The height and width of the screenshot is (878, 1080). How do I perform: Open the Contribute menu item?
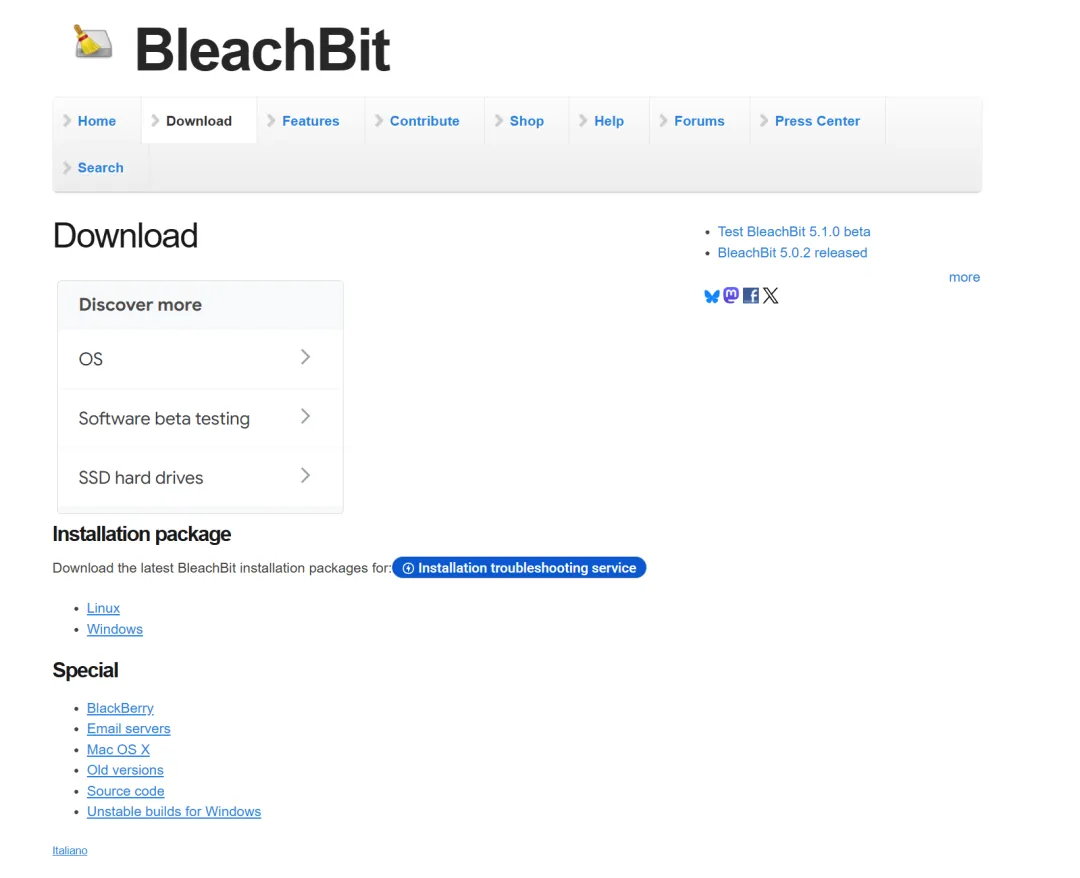(424, 121)
